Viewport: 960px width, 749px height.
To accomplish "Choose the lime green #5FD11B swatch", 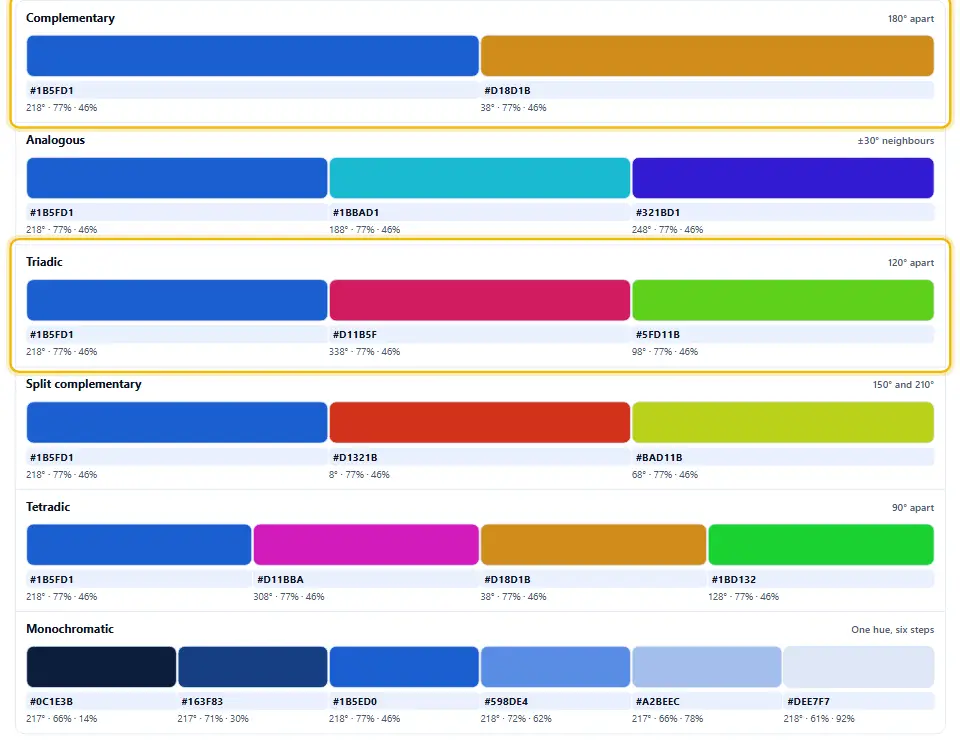I will coord(783,300).
